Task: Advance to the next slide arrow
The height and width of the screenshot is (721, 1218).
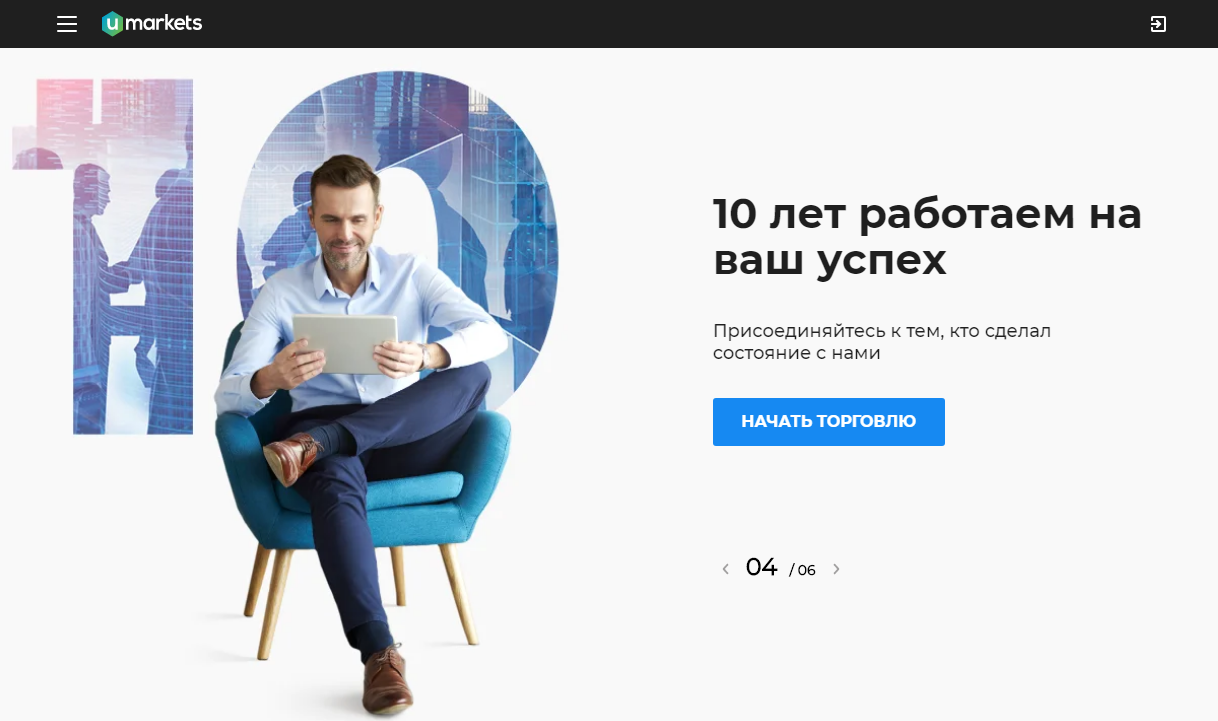Action: point(836,569)
